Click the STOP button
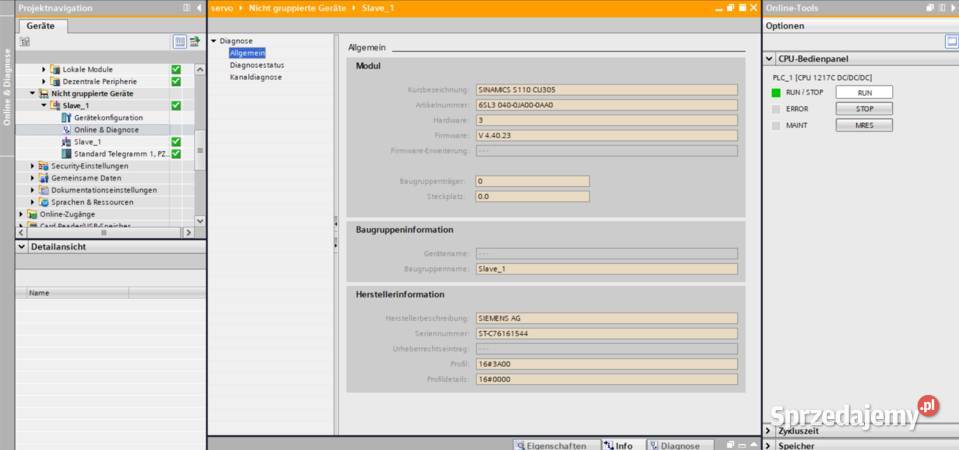Screen dimensions: 959x450 coord(864,109)
